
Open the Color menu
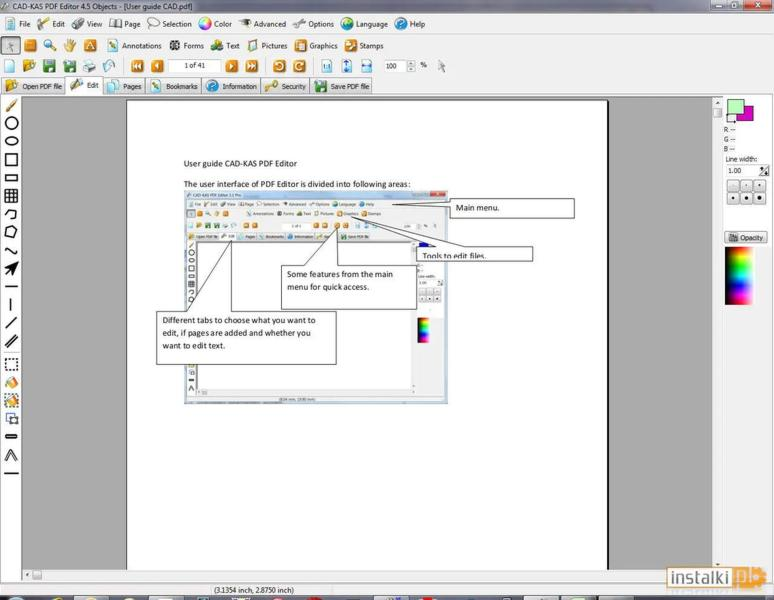(x=215, y=24)
